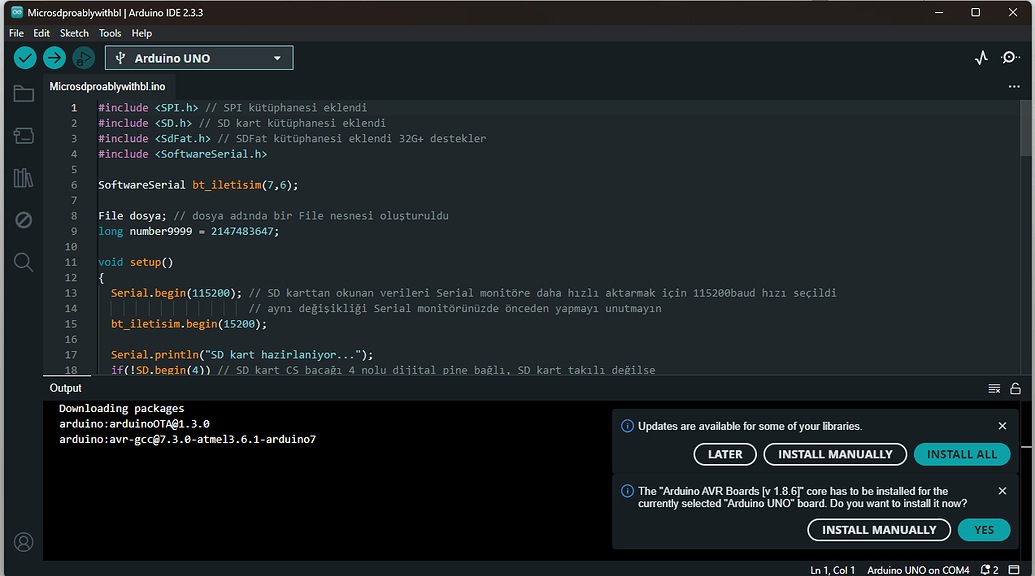Click YES to install the AVR core
This screenshot has width=1035, height=576.
984,529
